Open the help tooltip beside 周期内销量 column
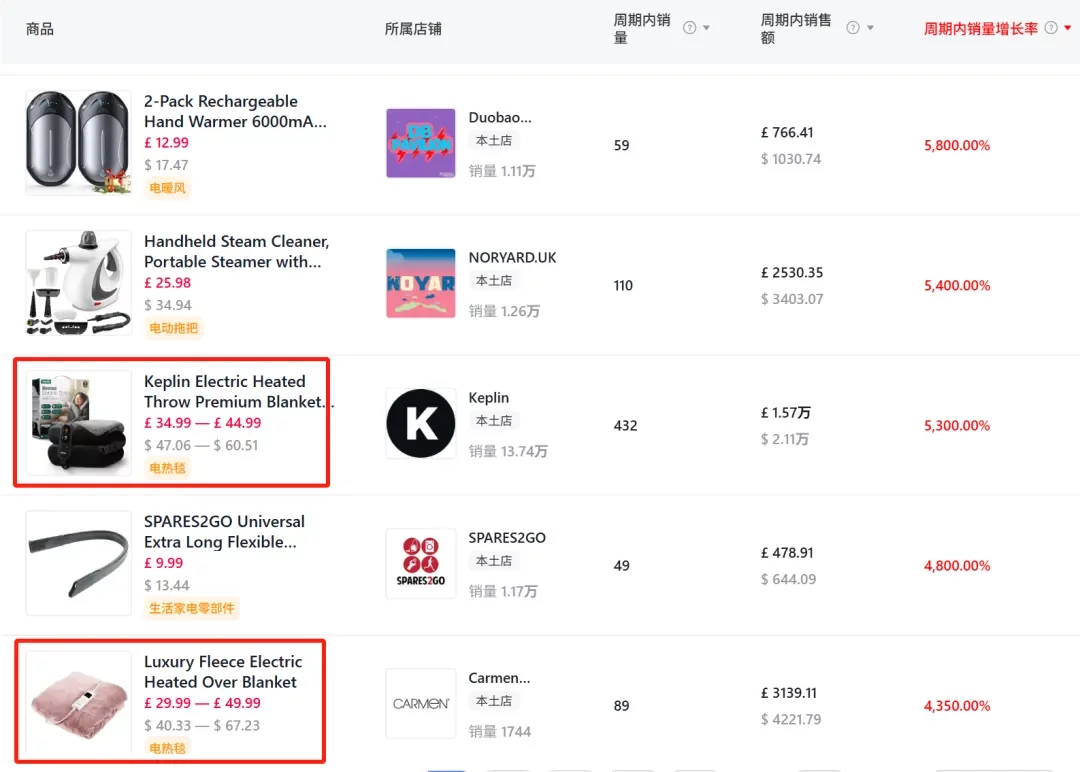1080x772 pixels. (690, 27)
